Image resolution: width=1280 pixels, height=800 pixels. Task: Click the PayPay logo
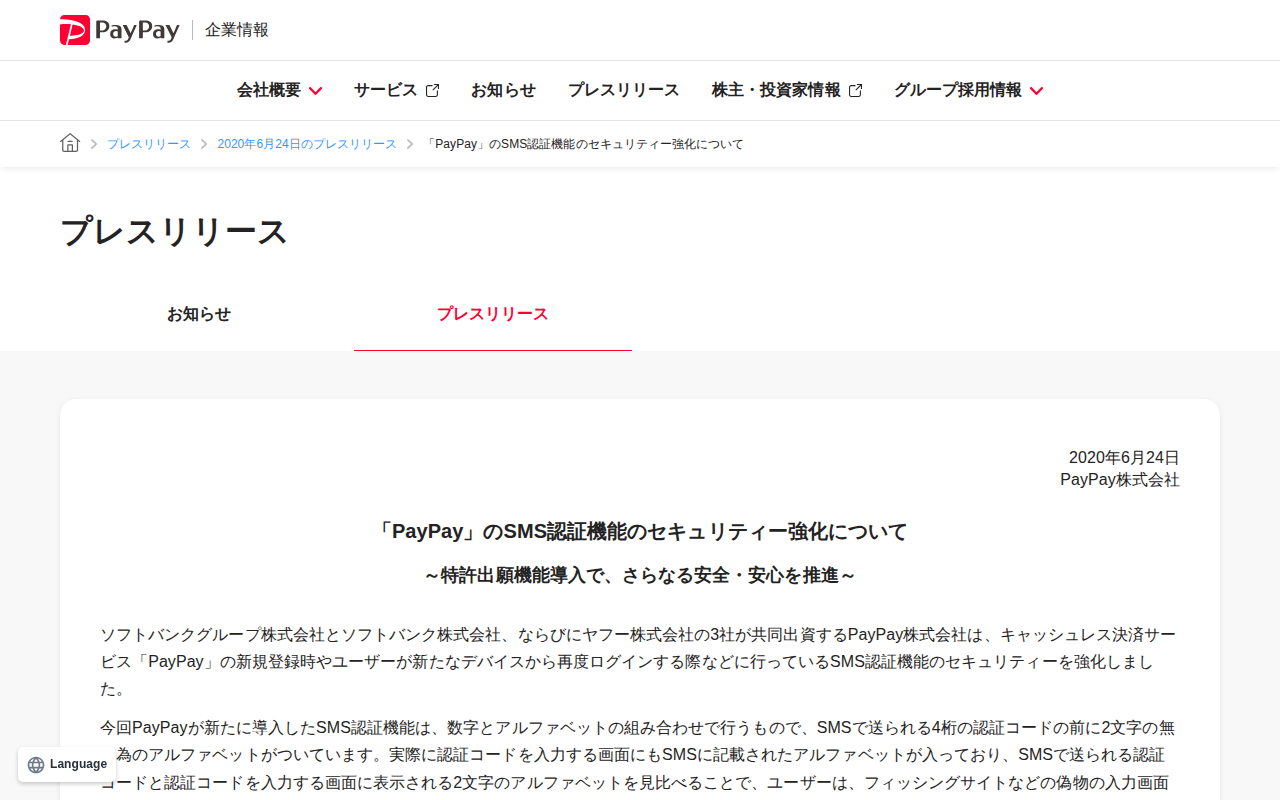pyautogui.click(x=119, y=30)
